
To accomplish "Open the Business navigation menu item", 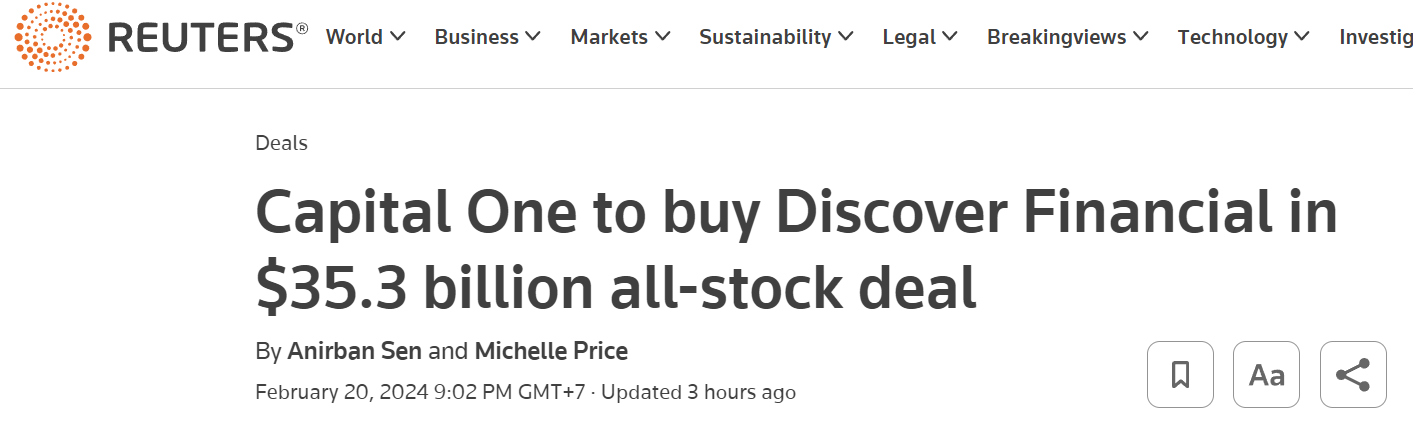I will (477, 37).
